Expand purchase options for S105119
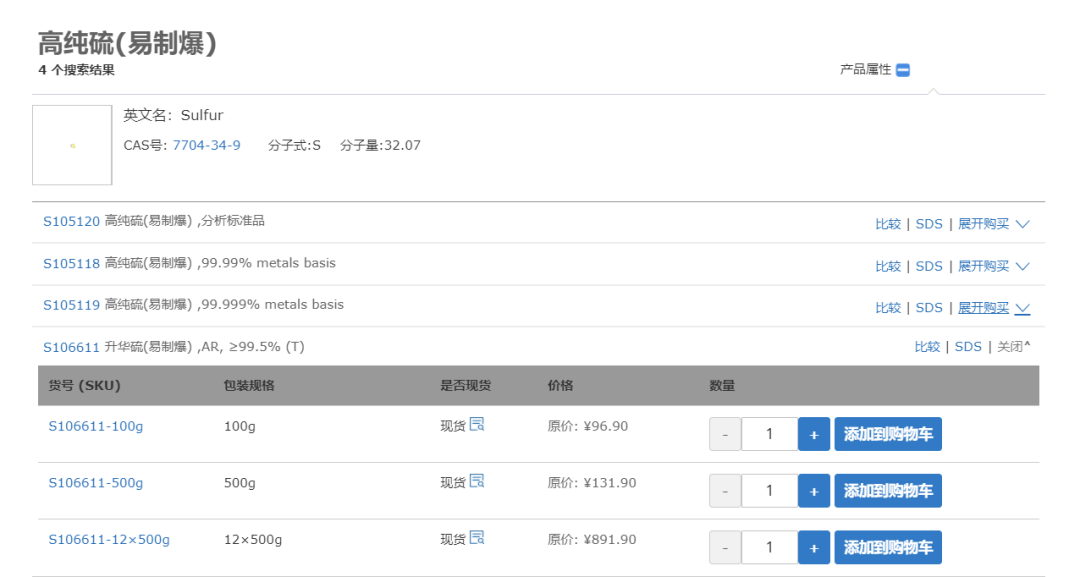This screenshot has height=577, width=1080. coord(993,308)
